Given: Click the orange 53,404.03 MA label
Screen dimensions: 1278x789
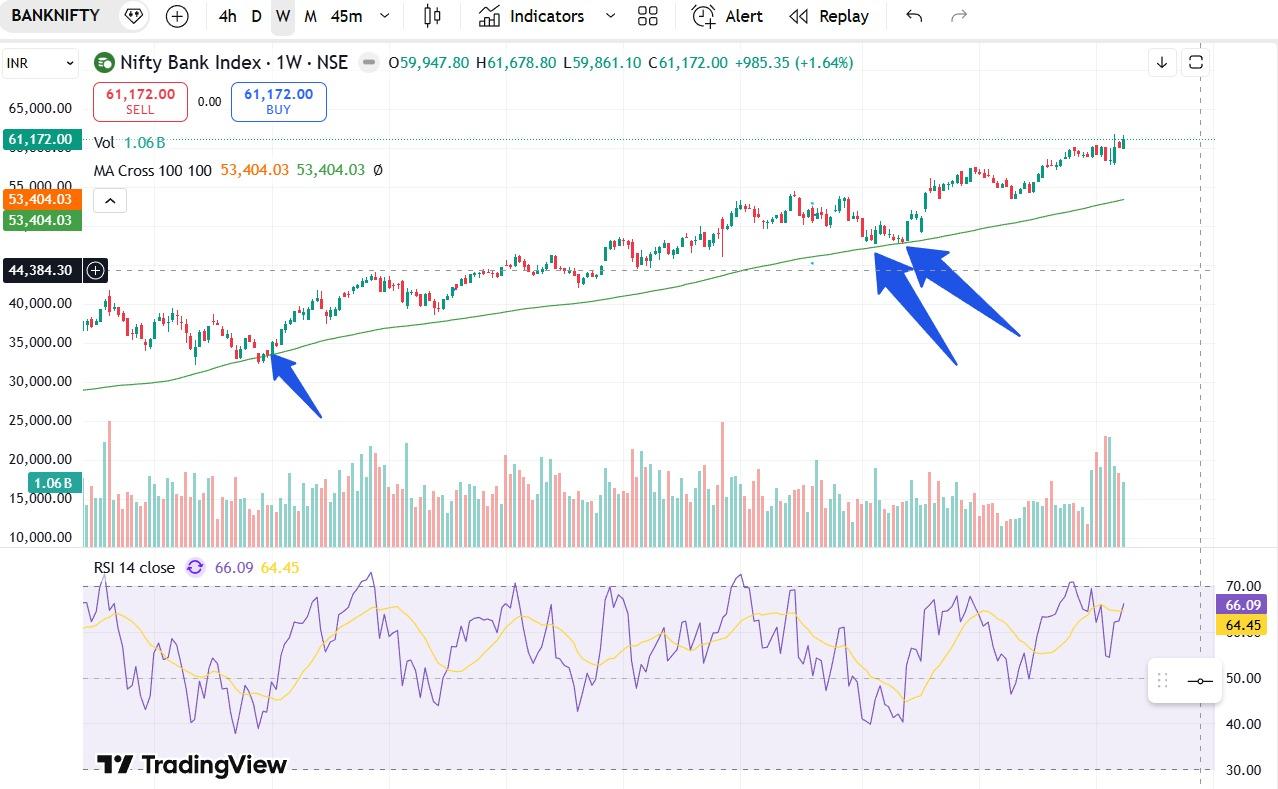Looking at the screenshot, I should [42, 200].
